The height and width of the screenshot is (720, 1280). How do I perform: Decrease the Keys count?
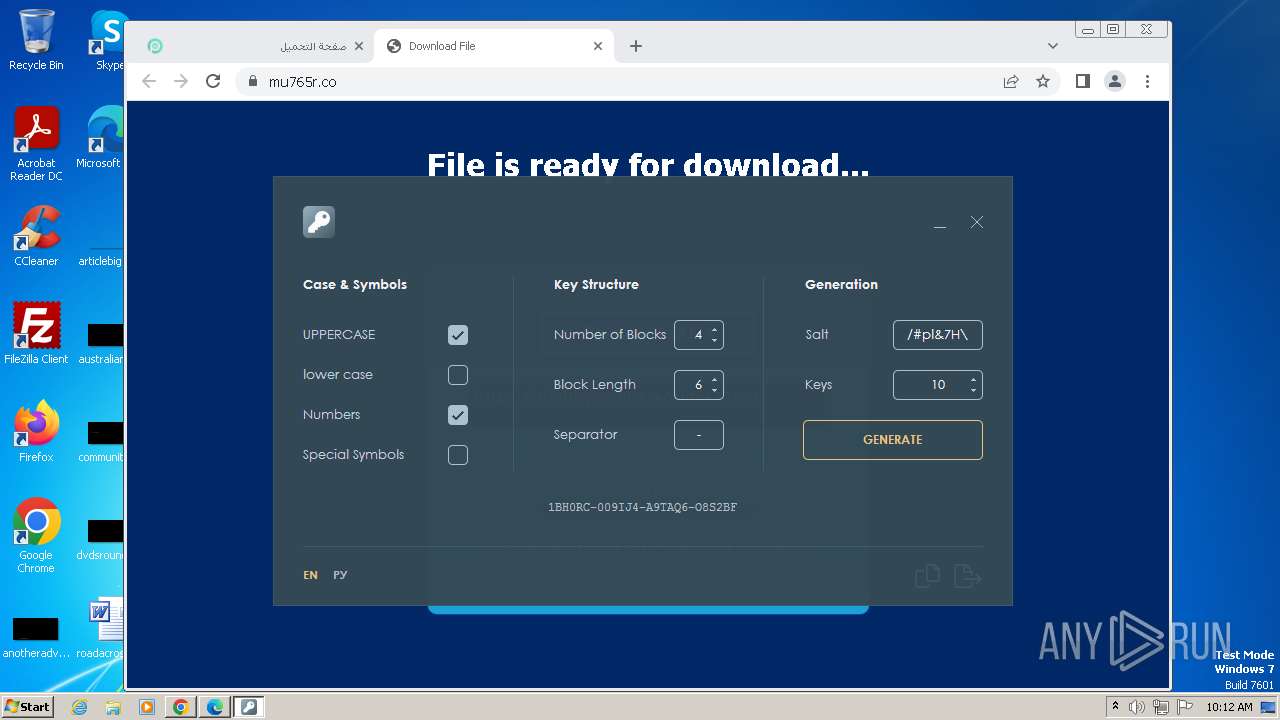pos(973,390)
